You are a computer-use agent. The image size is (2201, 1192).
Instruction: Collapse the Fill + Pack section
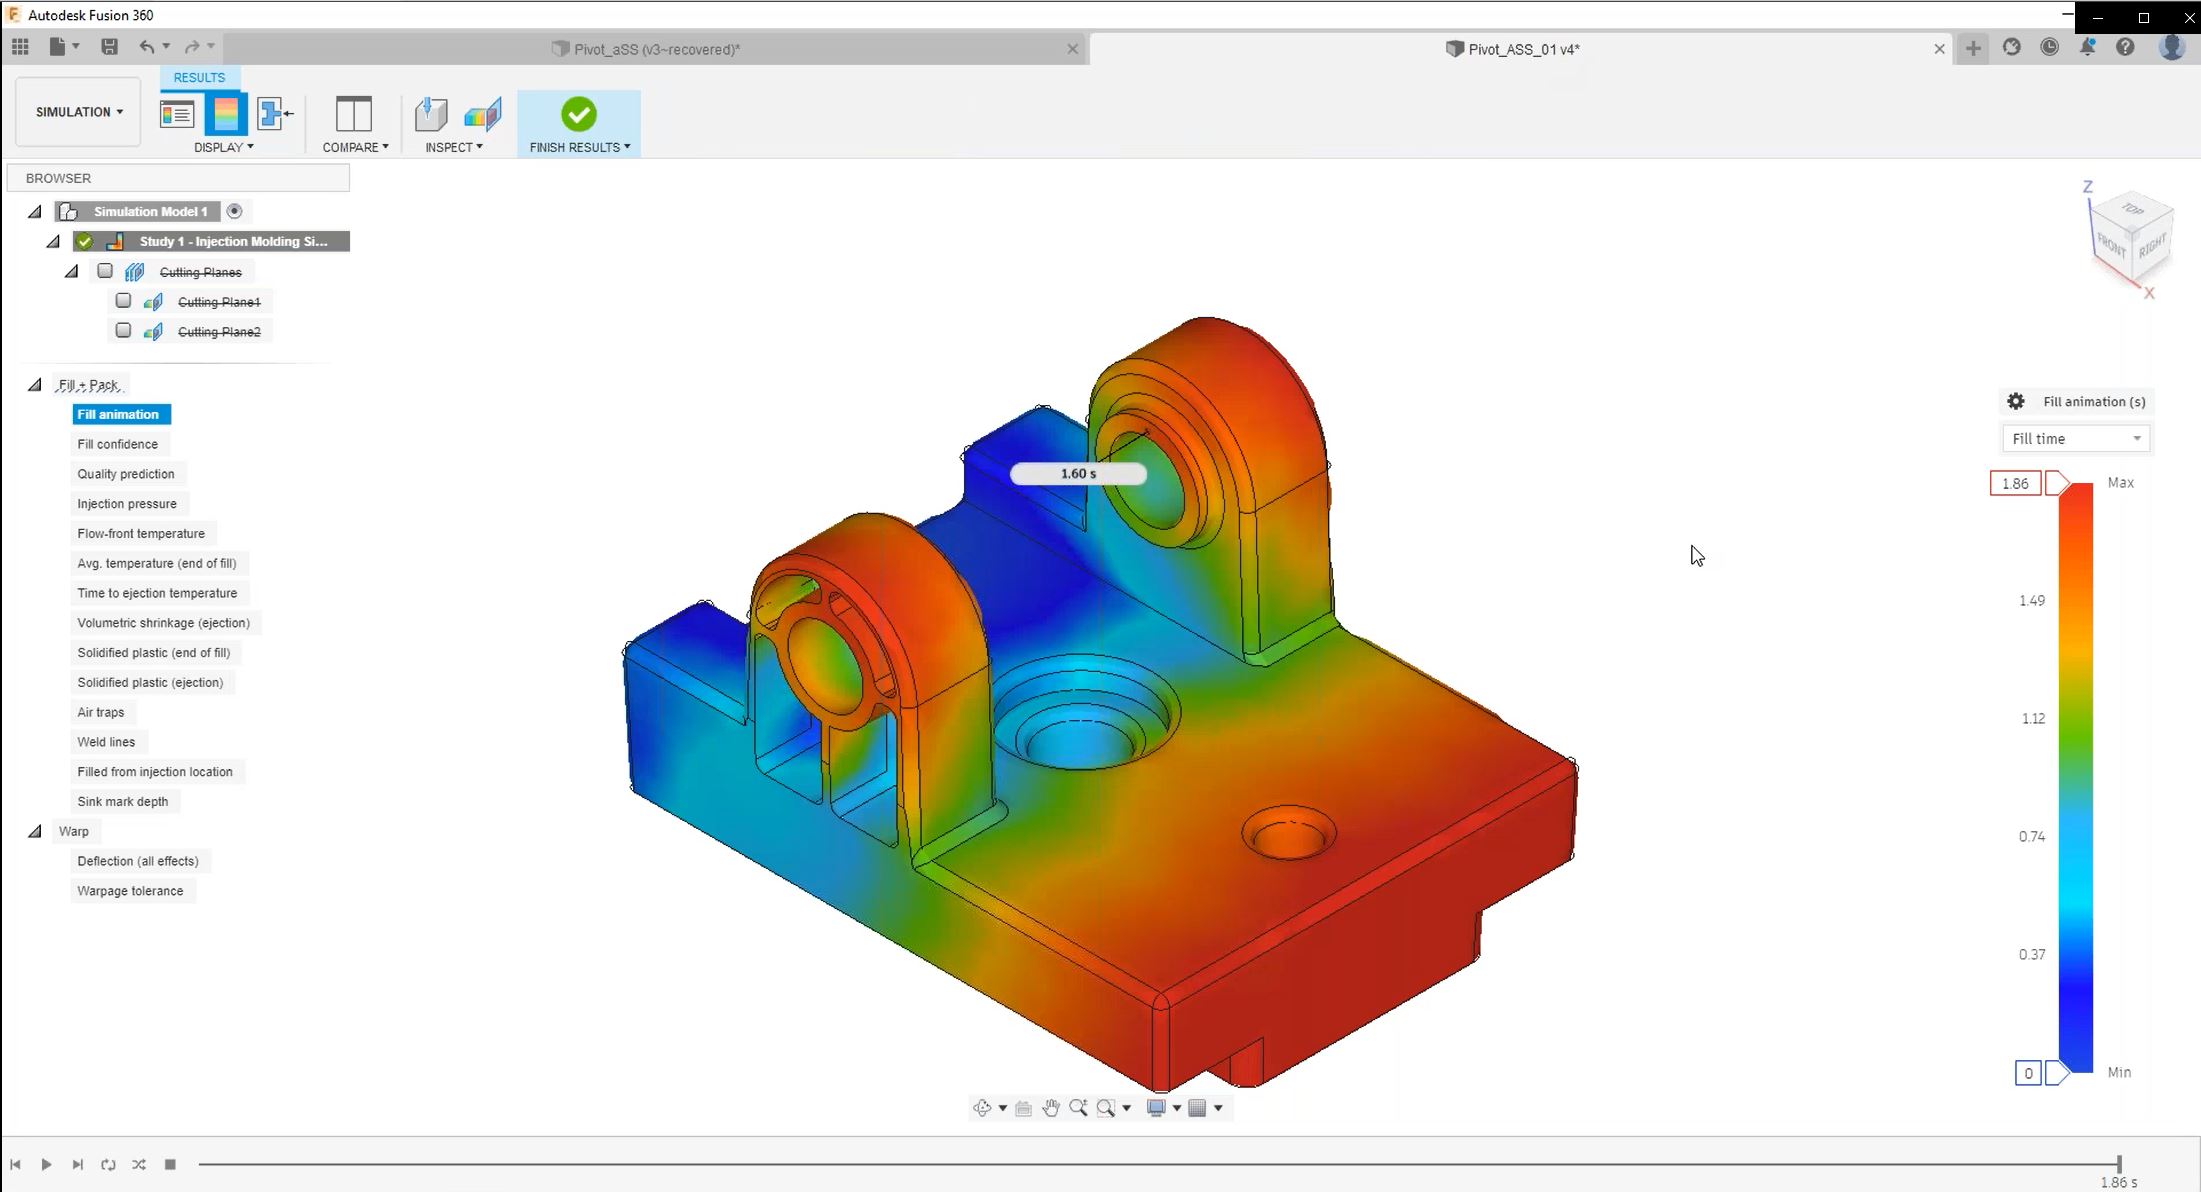pos(36,384)
